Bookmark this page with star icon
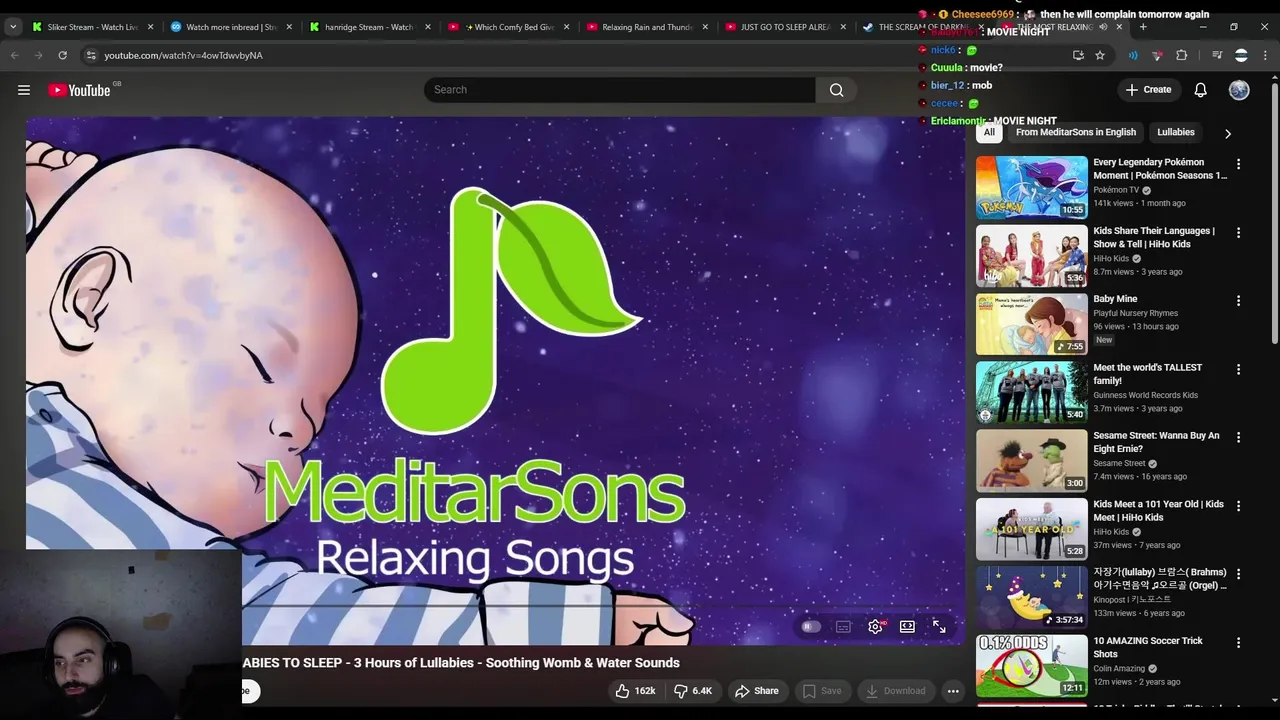The height and width of the screenshot is (720, 1280). [x=1100, y=55]
